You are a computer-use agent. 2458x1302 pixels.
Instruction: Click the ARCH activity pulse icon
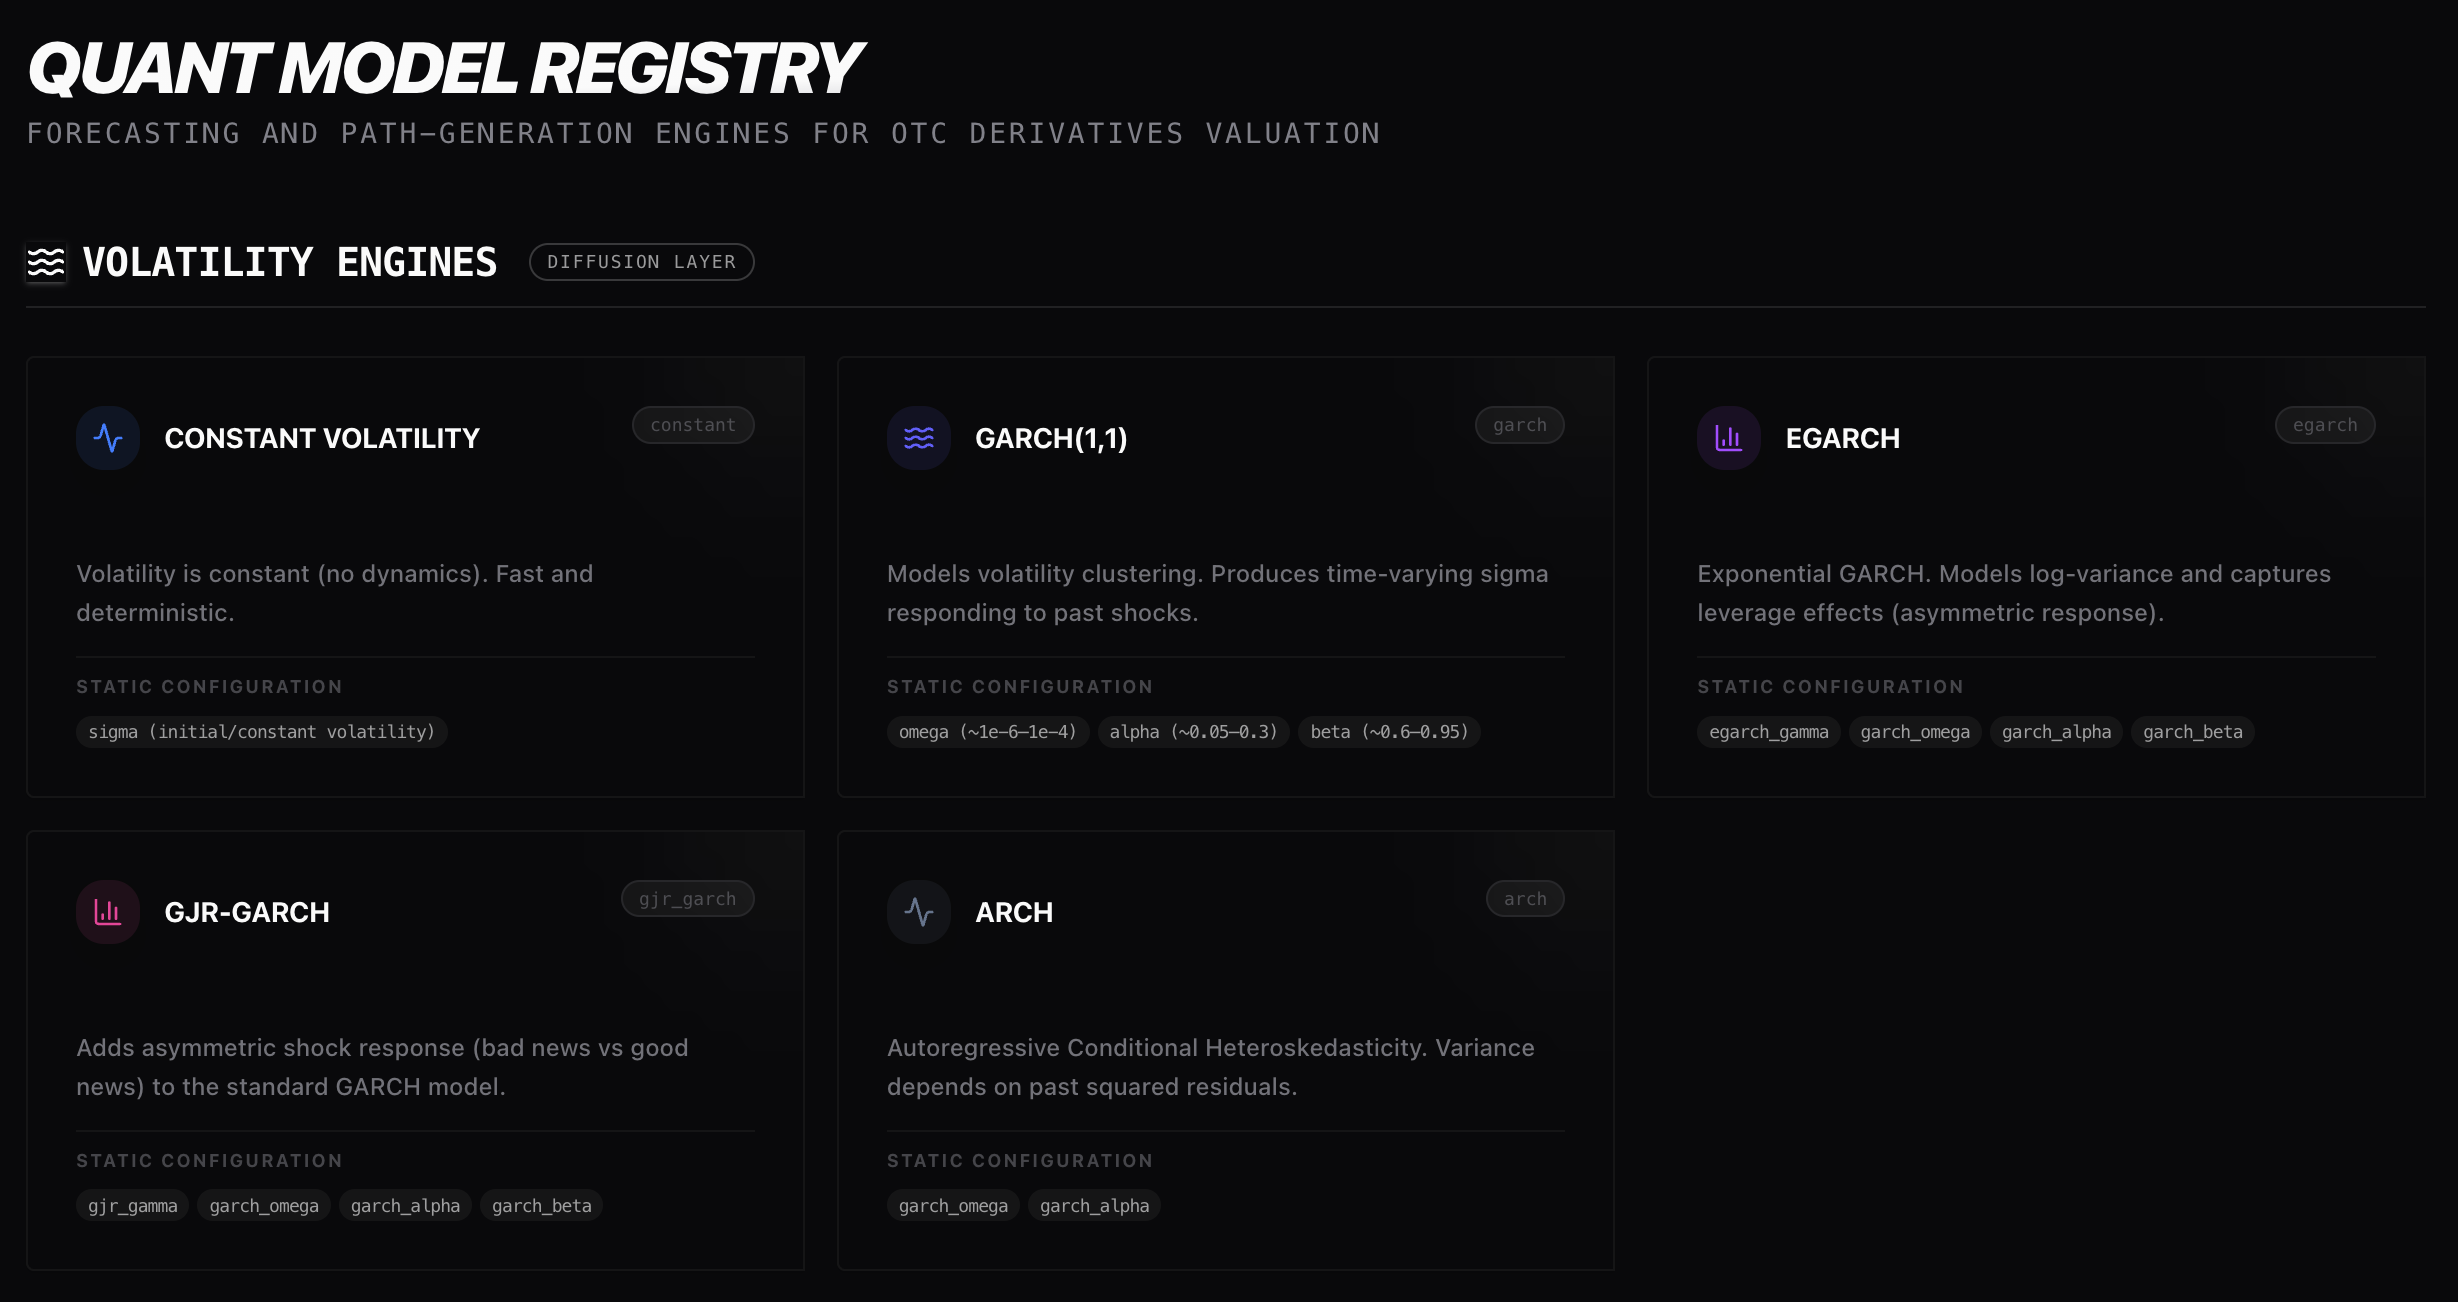pyautogui.click(x=918, y=912)
